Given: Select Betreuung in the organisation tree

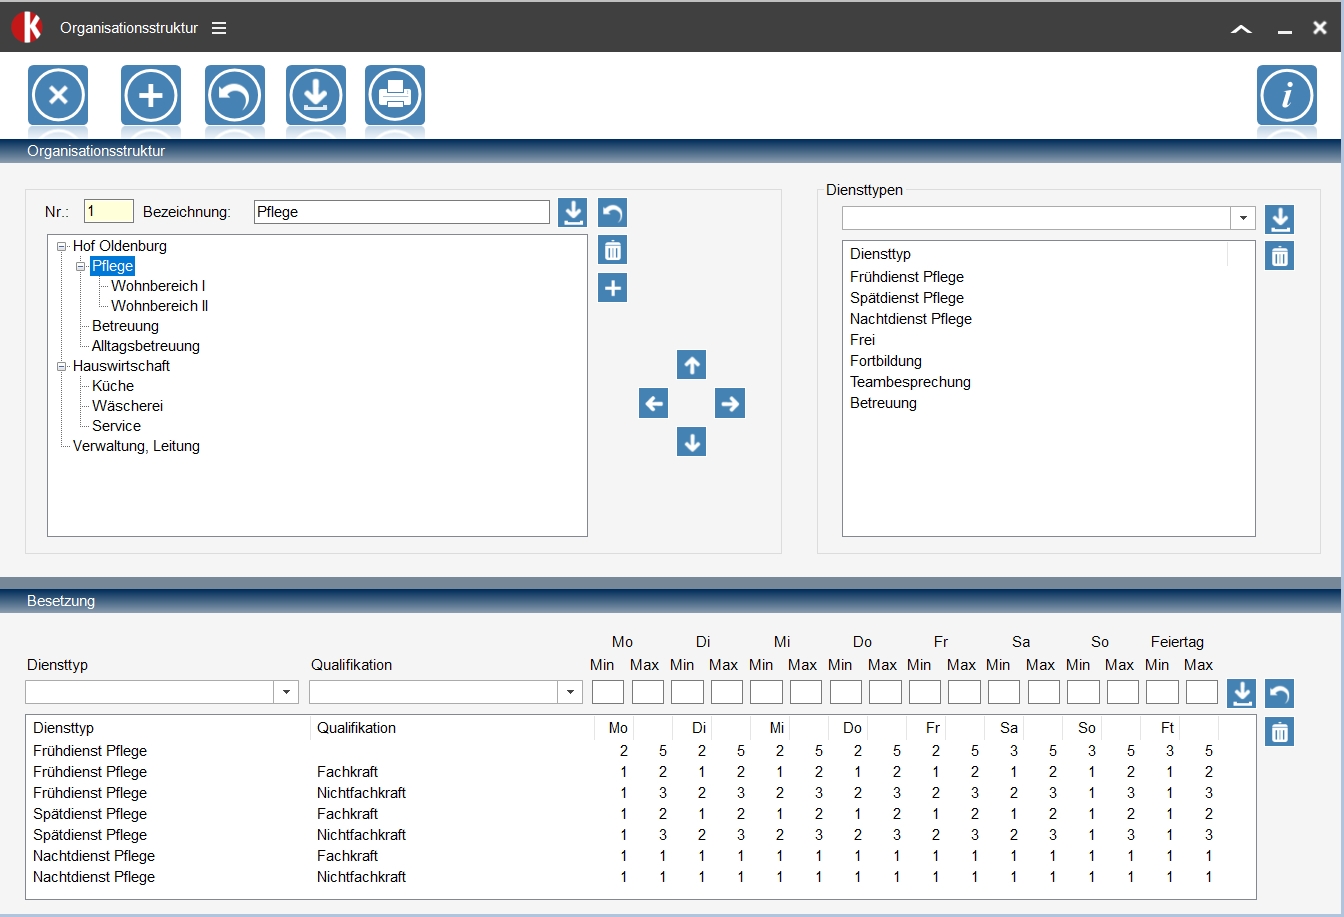Looking at the screenshot, I should [x=125, y=326].
